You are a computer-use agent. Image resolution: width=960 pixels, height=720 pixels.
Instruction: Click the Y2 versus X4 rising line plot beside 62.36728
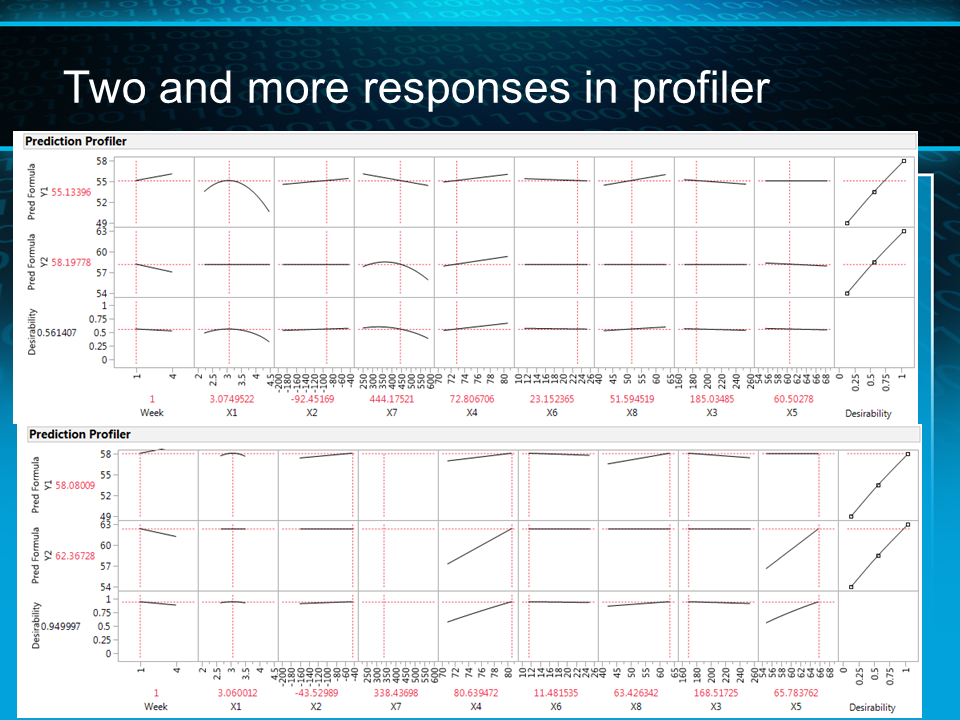pos(478,556)
